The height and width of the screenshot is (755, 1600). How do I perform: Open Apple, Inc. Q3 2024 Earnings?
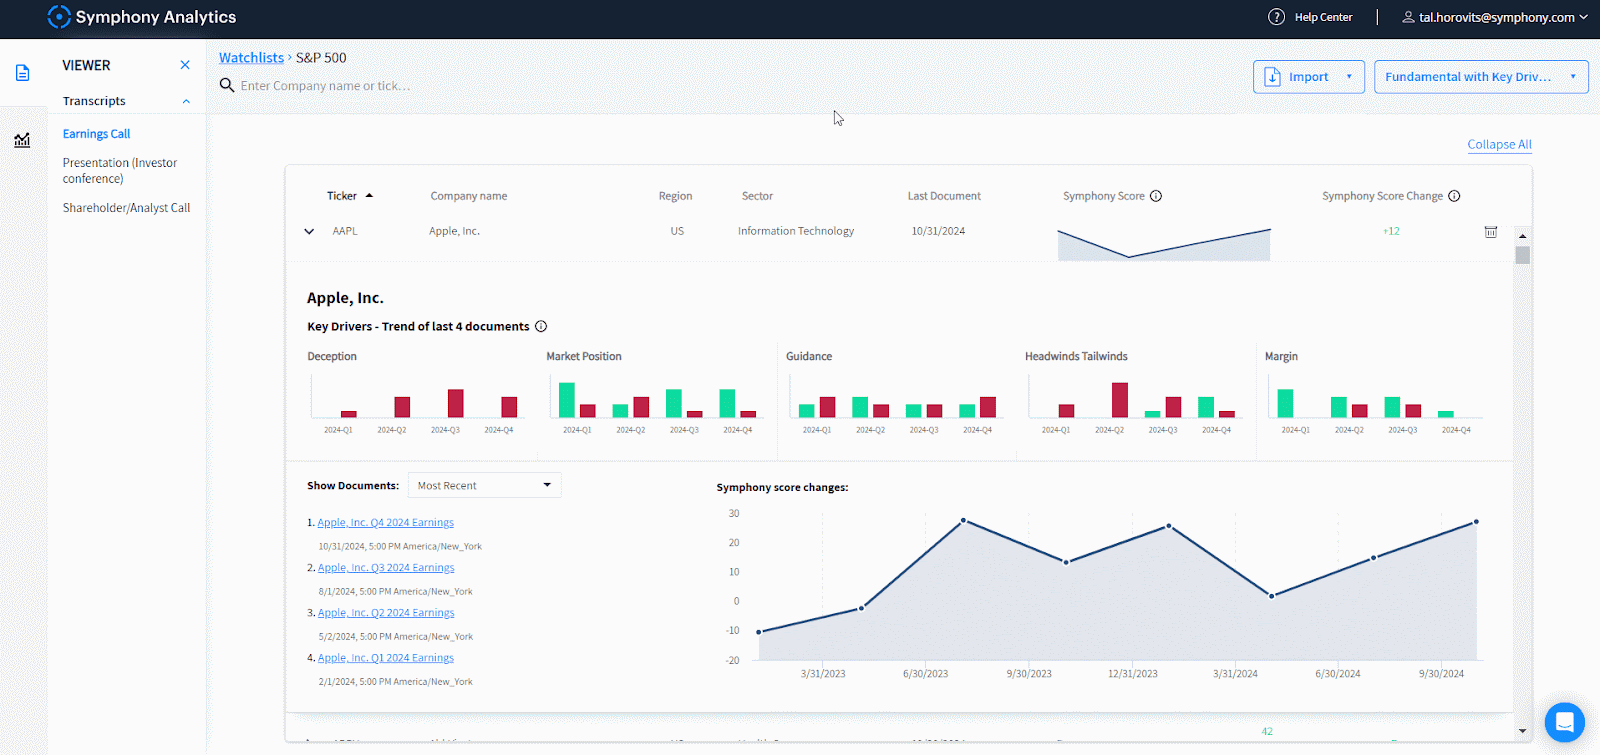pos(385,568)
